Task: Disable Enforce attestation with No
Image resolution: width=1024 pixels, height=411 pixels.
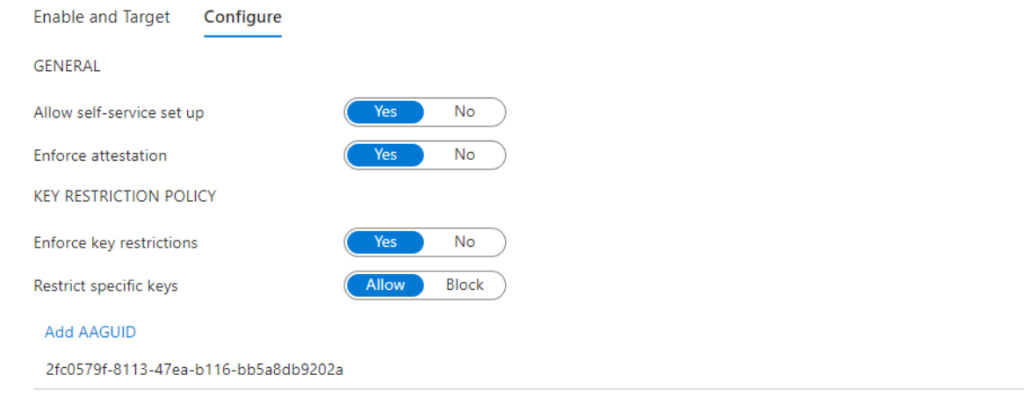Action: (464, 155)
